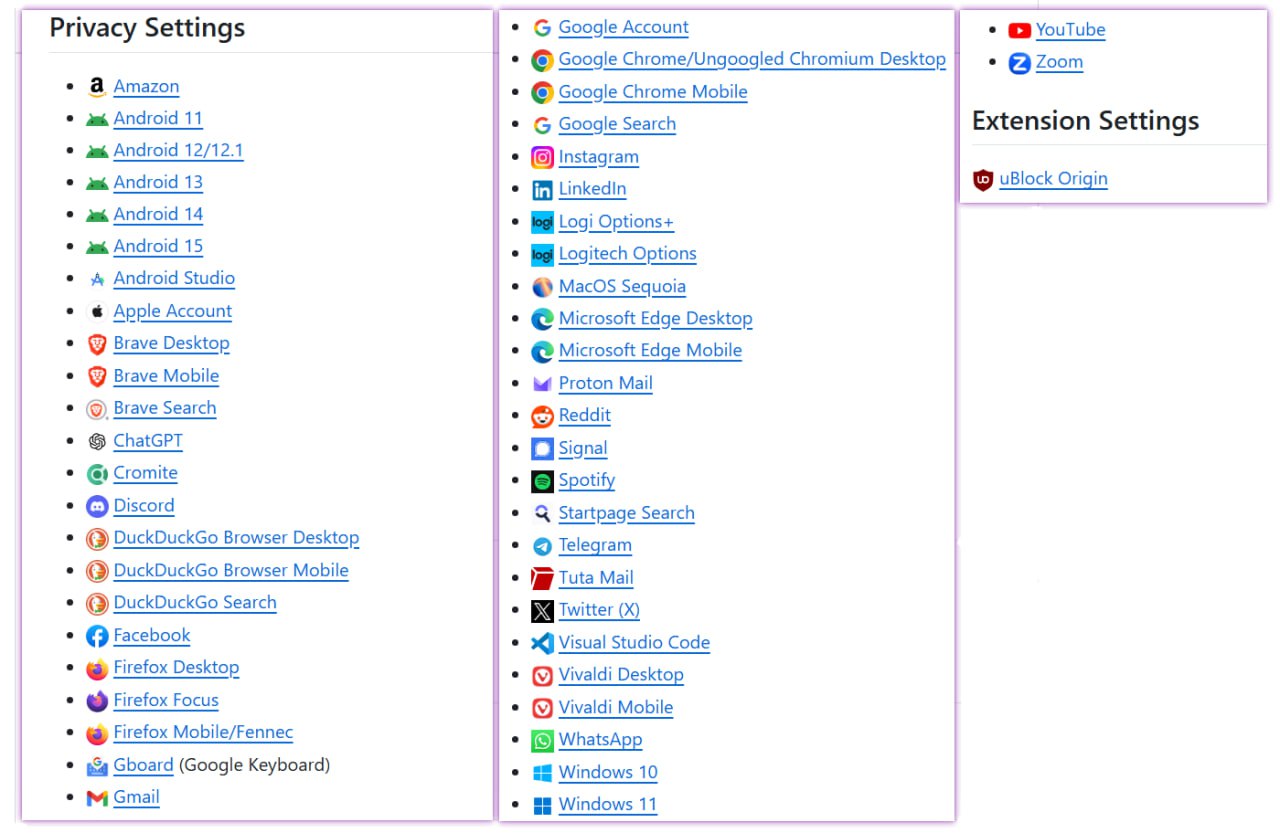Click the Tuta Mail icon
The height and width of the screenshot is (833, 1280).
point(542,578)
